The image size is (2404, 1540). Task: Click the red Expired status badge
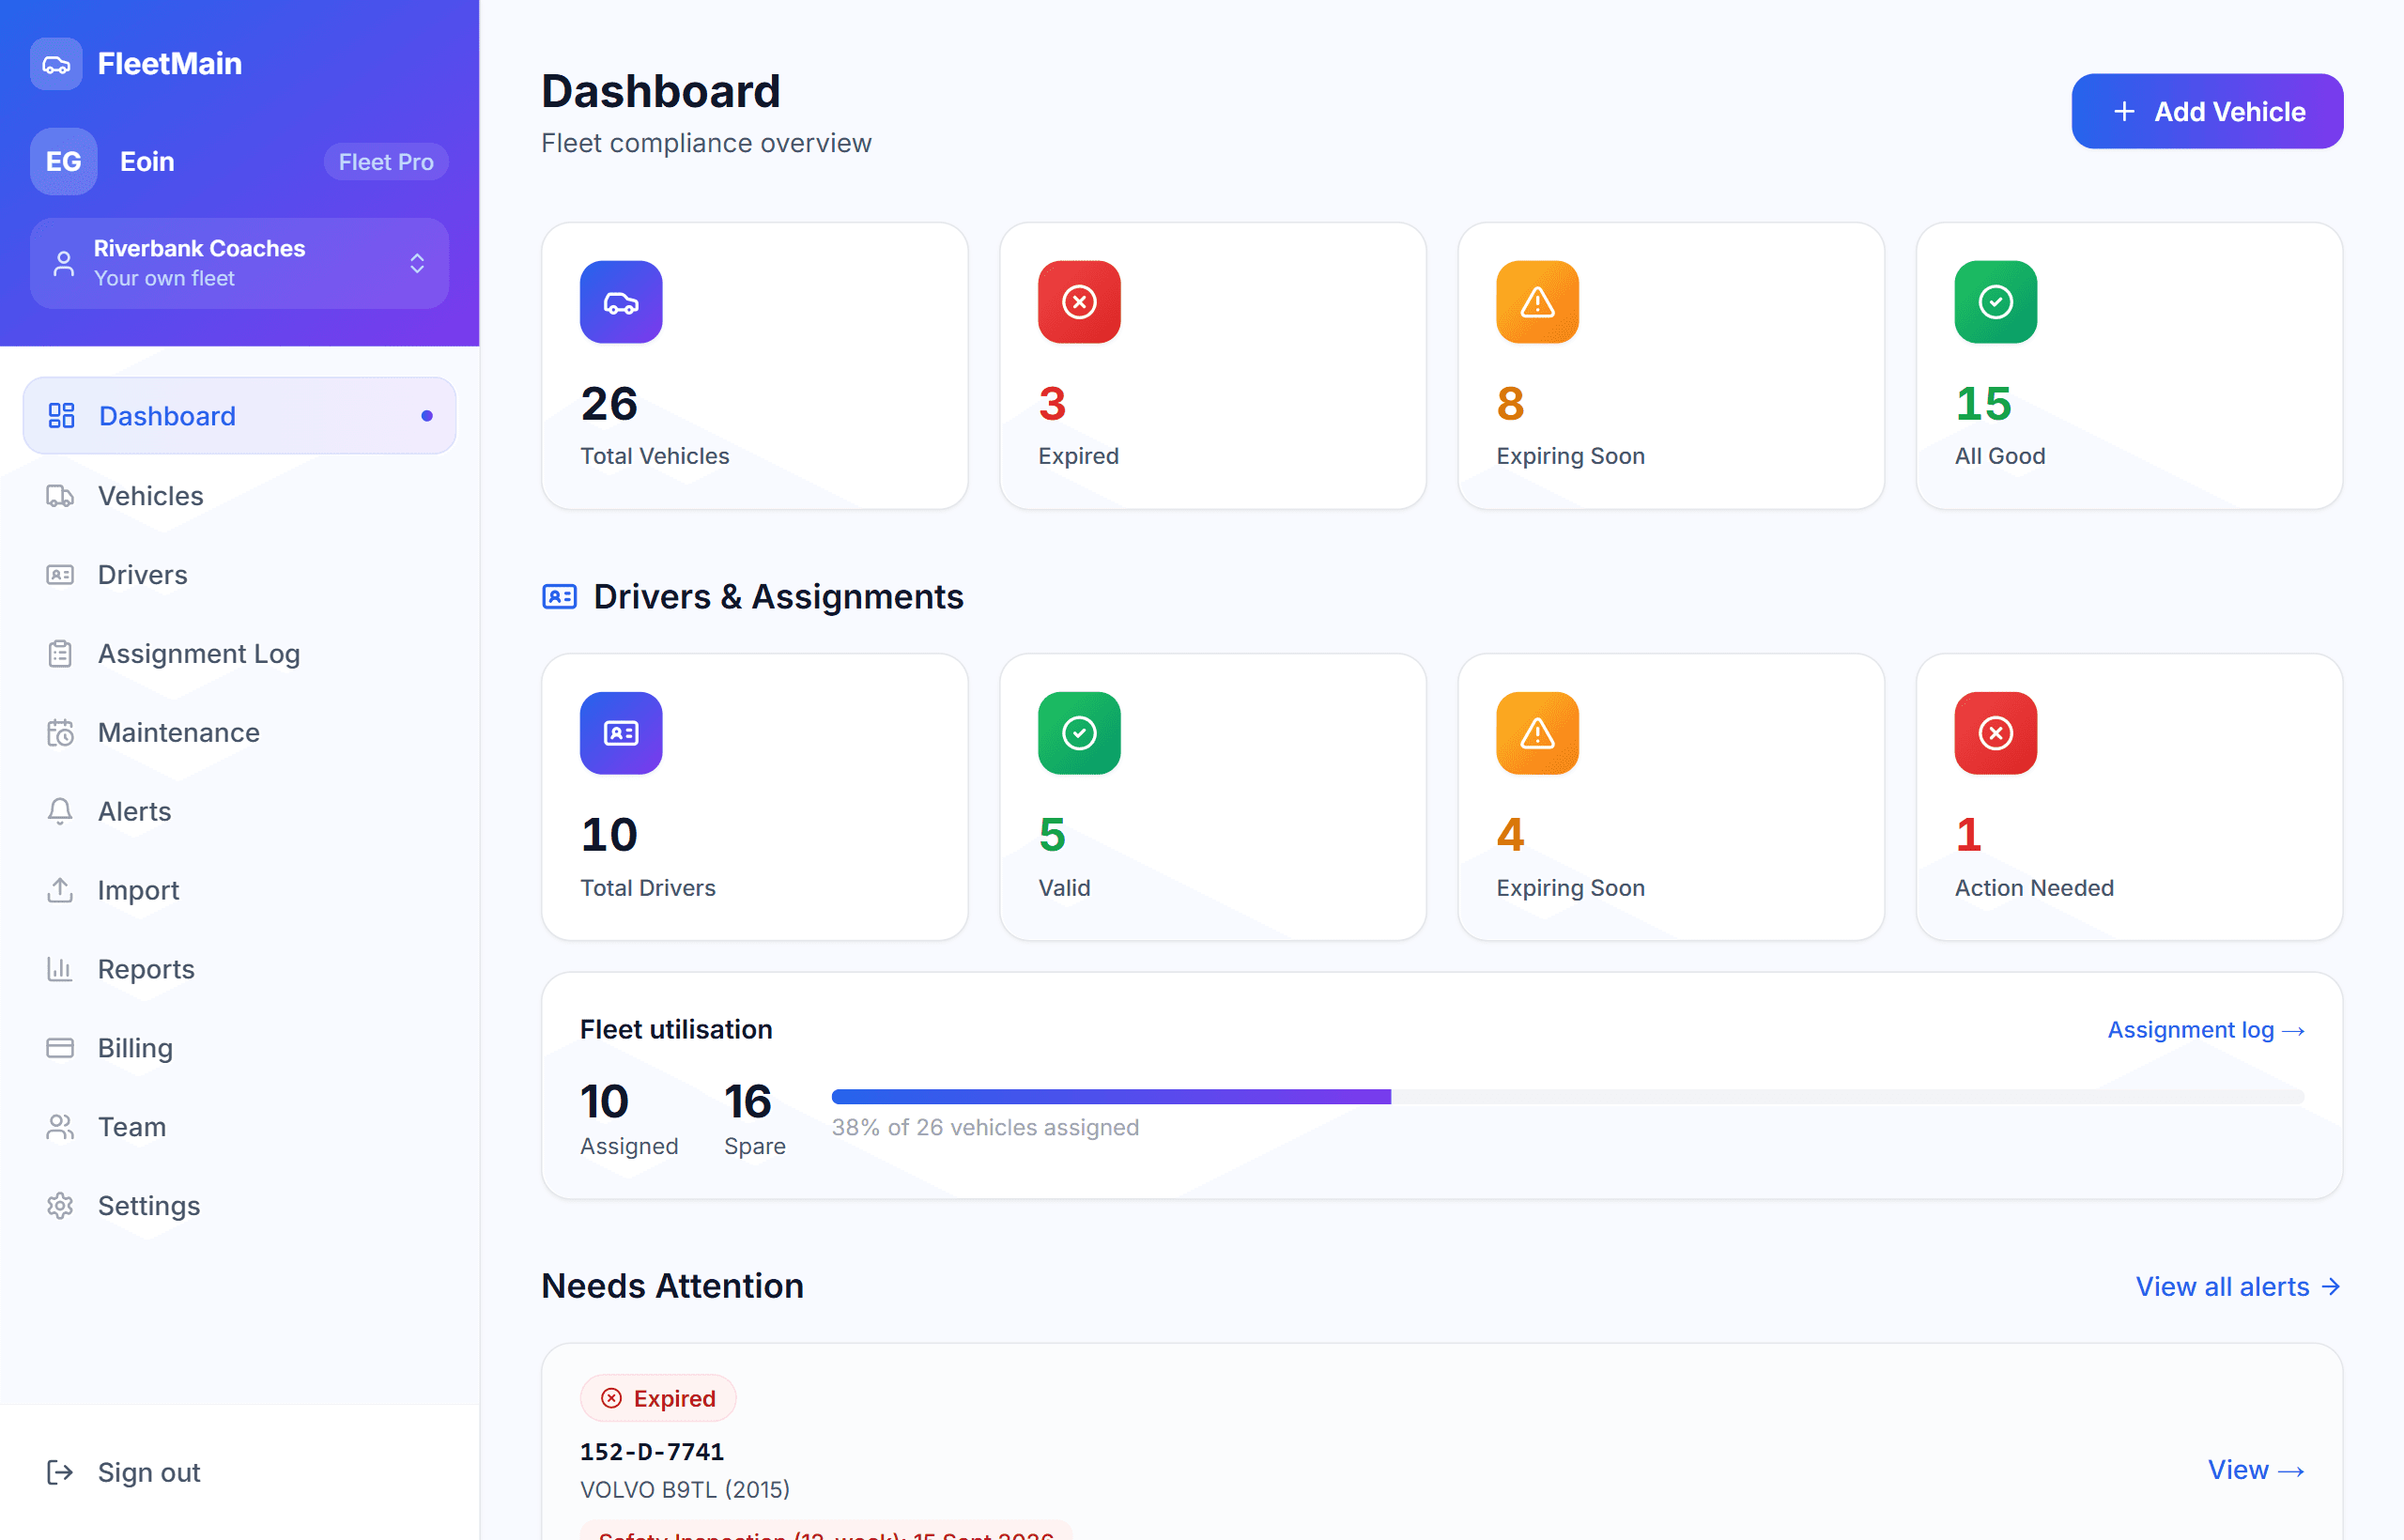coord(658,1398)
